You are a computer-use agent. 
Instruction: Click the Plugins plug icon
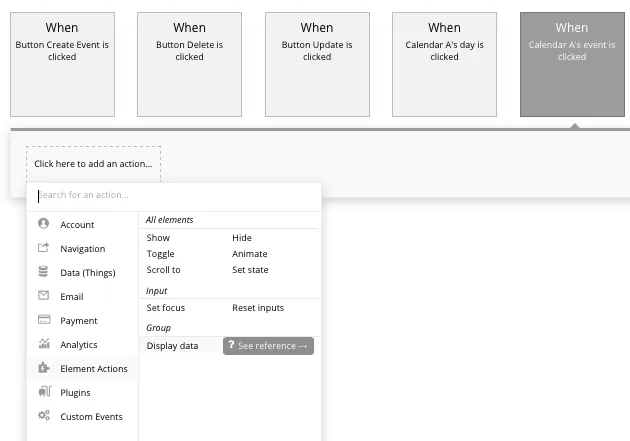(43, 392)
